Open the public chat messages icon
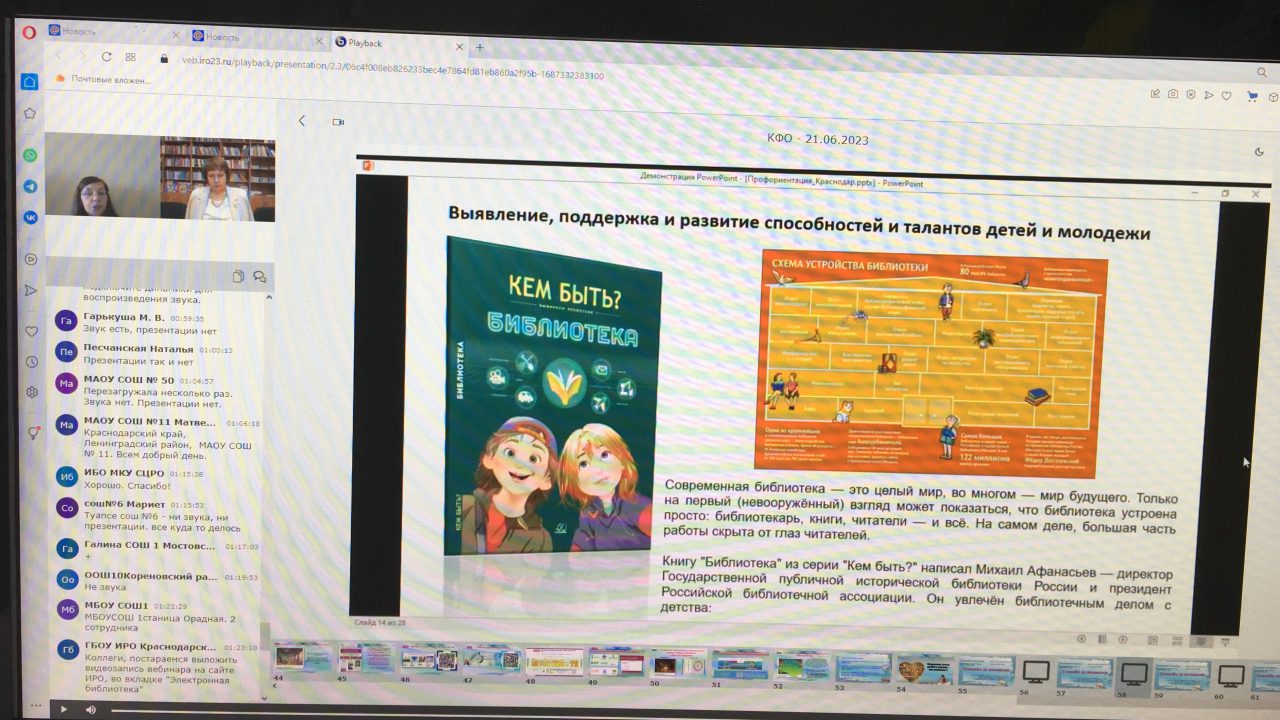 point(259,277)
